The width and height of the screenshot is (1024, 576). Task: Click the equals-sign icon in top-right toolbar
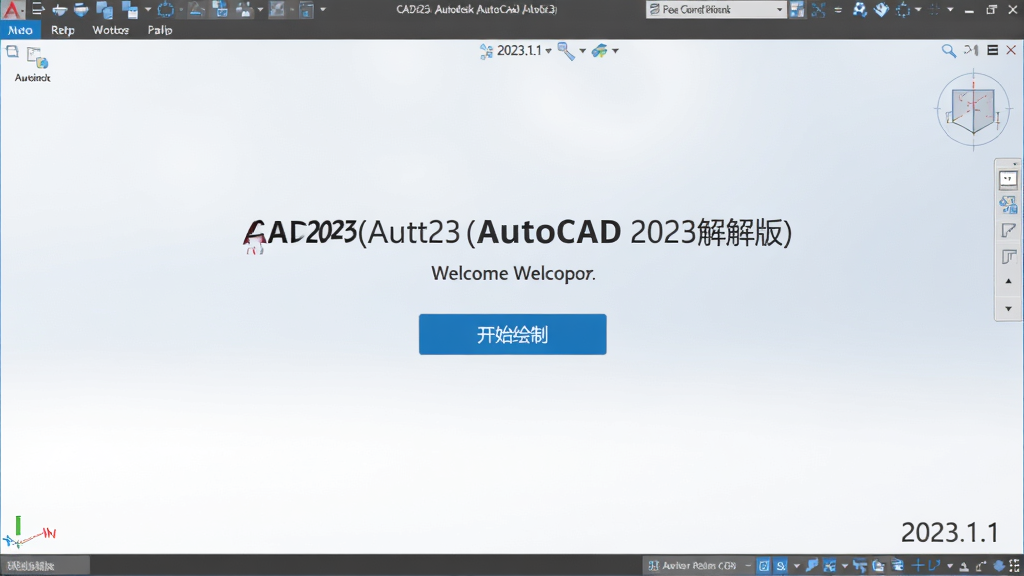[x=838, y=10]
